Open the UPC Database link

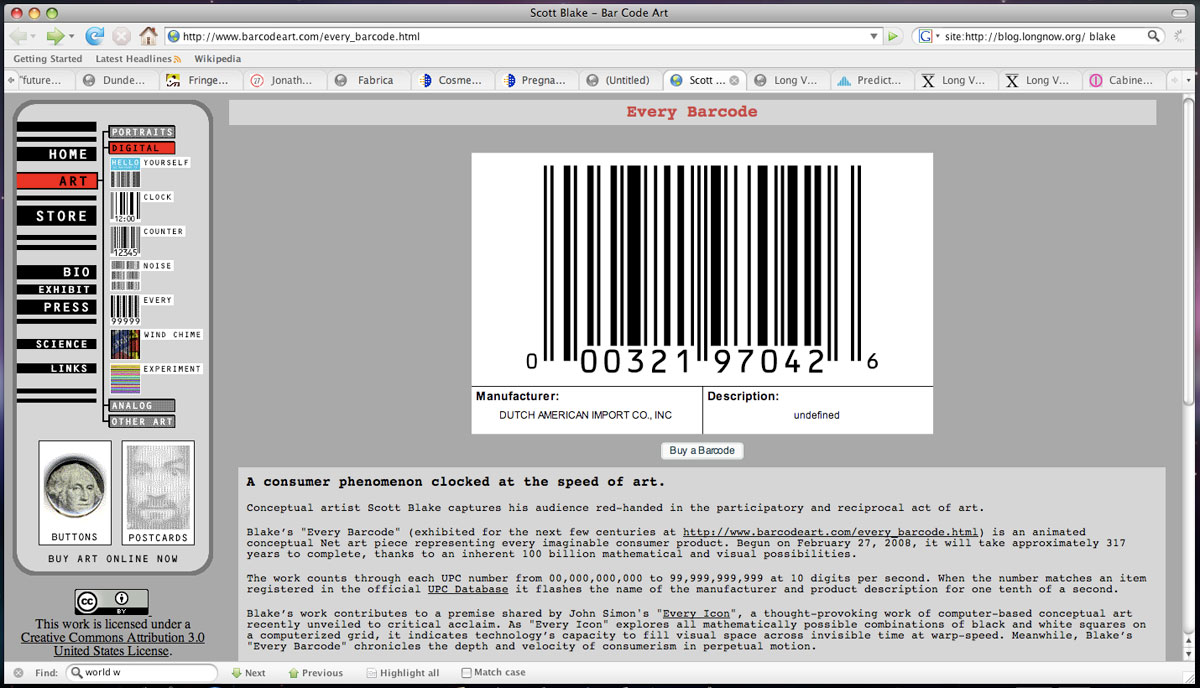click(x=467, y=589)
